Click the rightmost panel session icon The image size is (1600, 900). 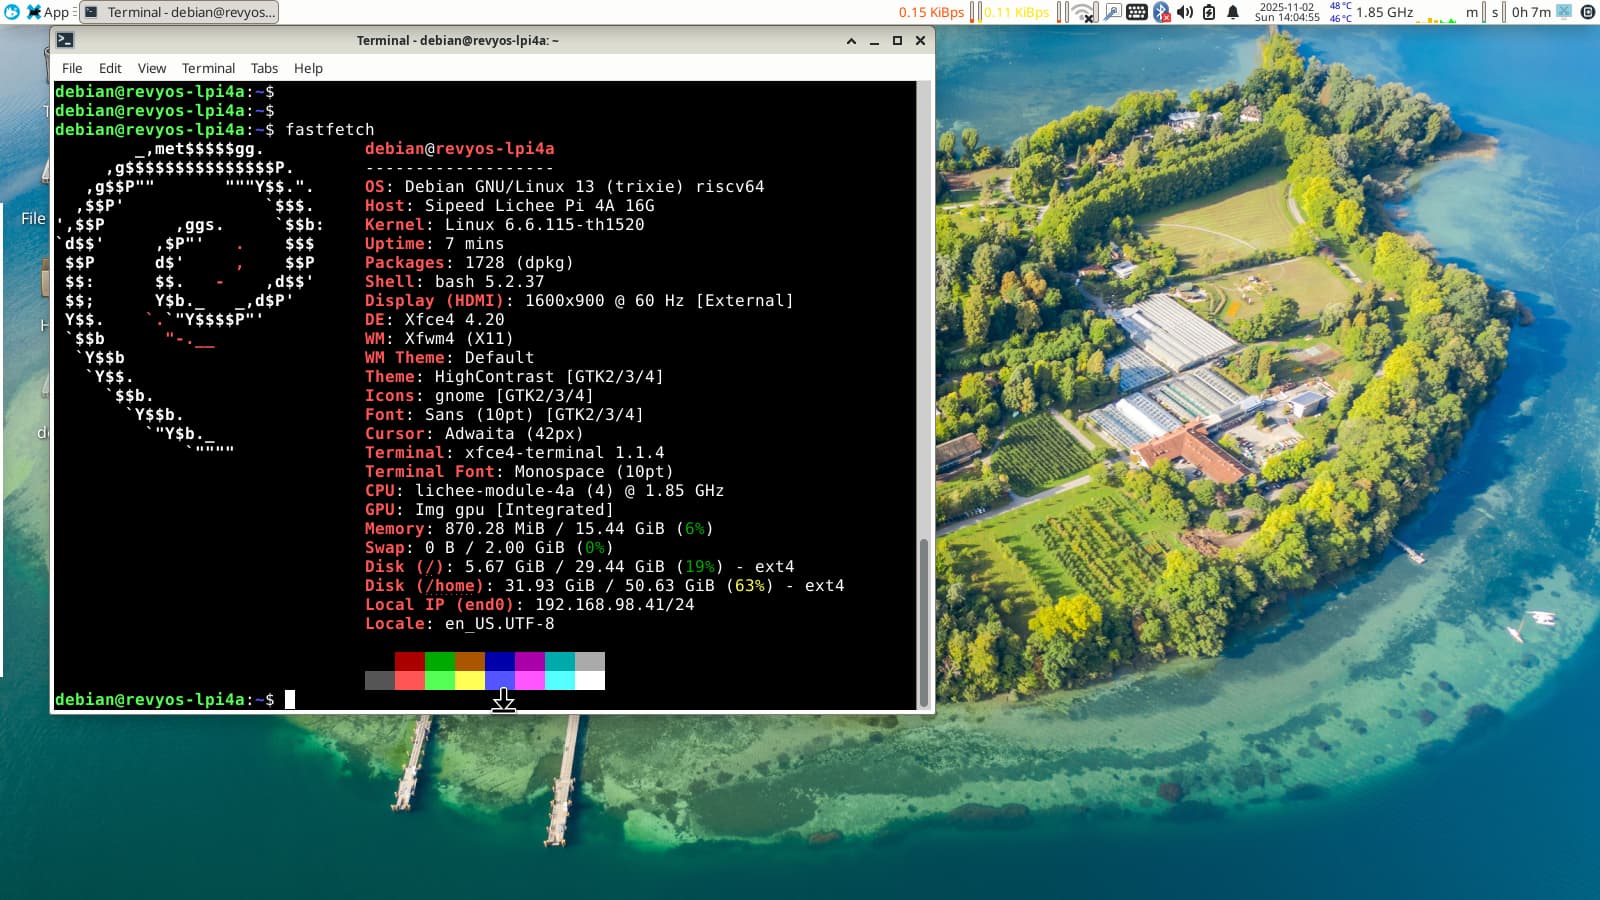[x=1587, y=12]
